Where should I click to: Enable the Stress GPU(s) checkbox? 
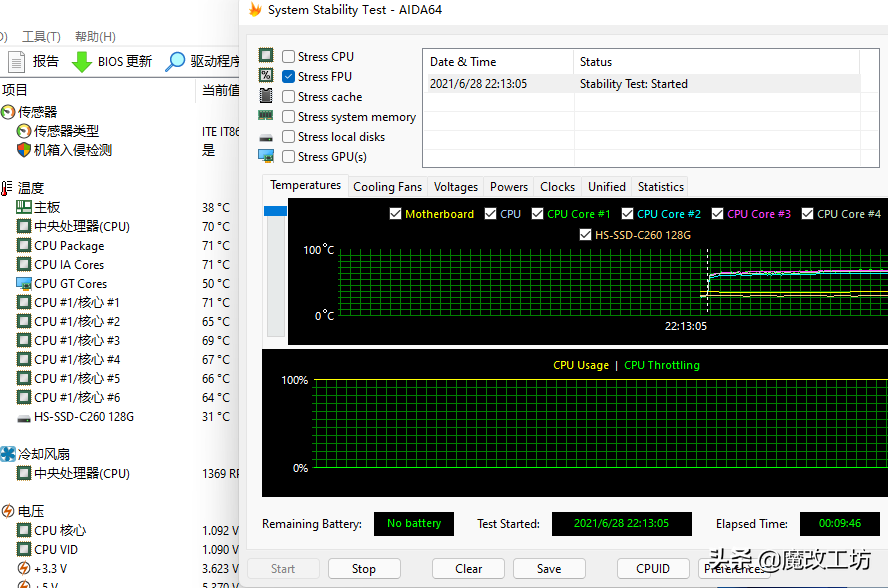(x=288, y=156)
